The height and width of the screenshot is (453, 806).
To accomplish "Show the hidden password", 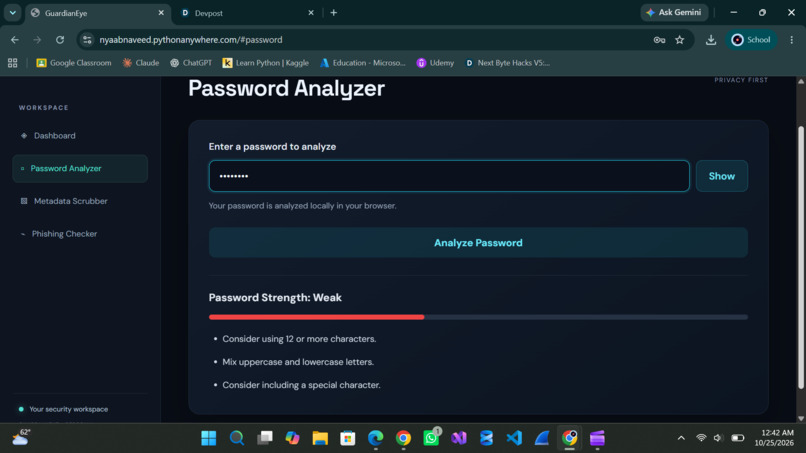I will click(722, 176).
